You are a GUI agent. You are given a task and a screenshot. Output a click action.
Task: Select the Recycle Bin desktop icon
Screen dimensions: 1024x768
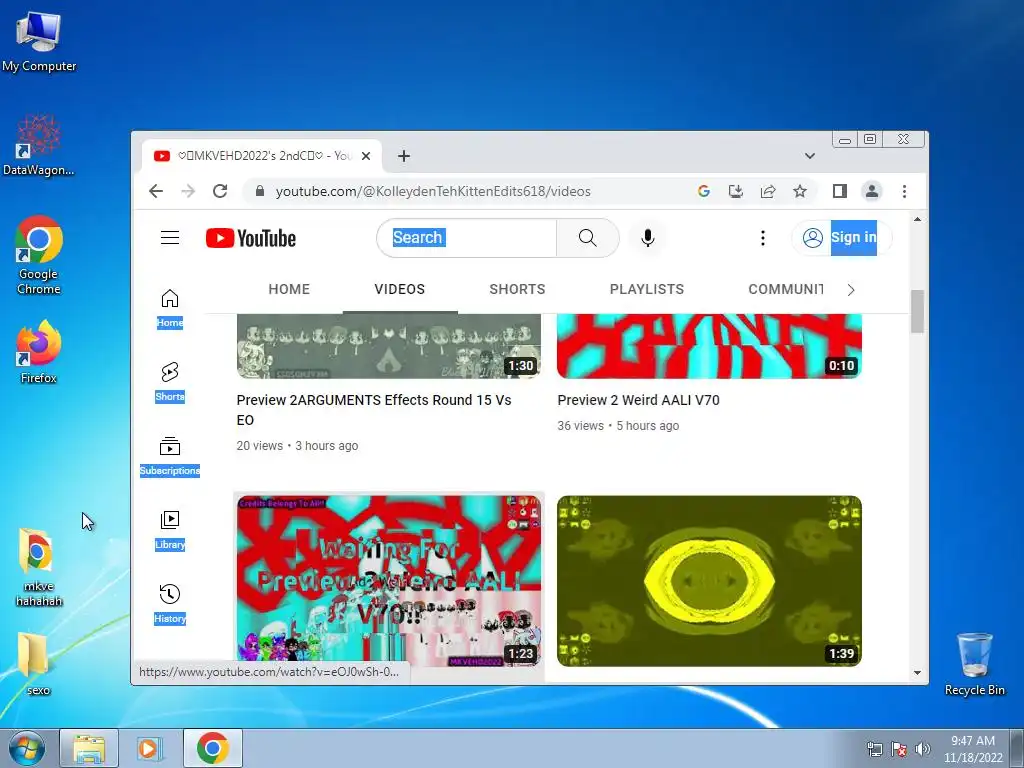[974, 664]
